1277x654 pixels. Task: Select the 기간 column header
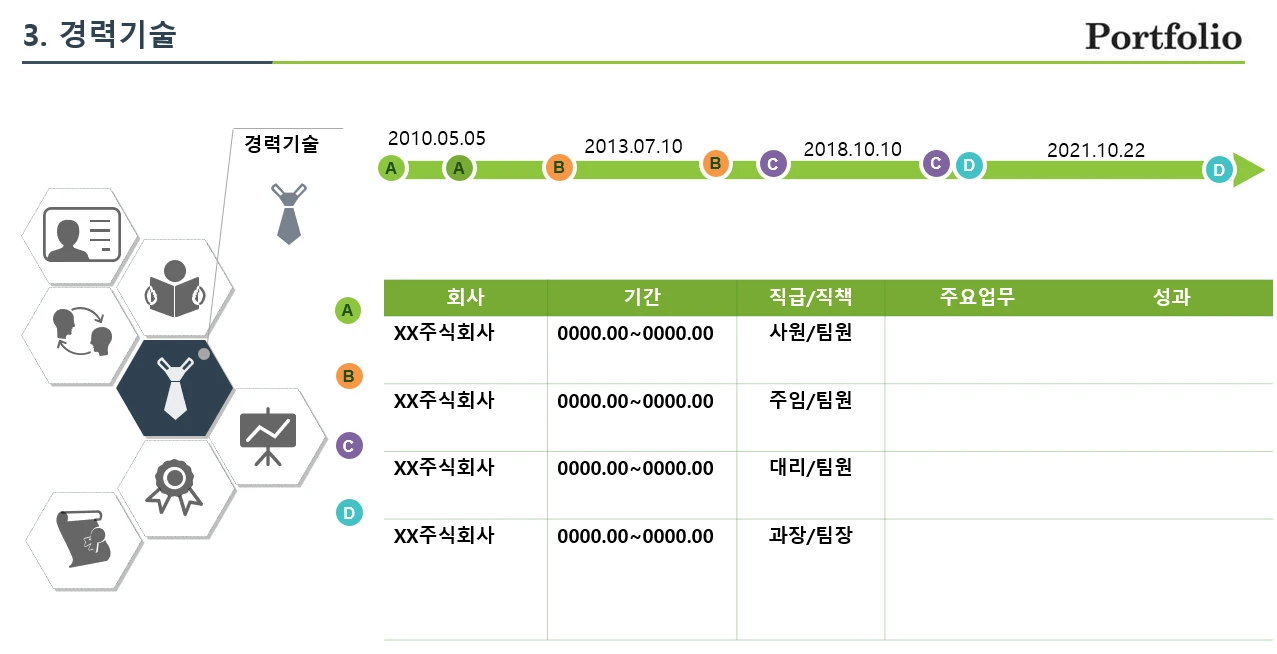(641, 298)
